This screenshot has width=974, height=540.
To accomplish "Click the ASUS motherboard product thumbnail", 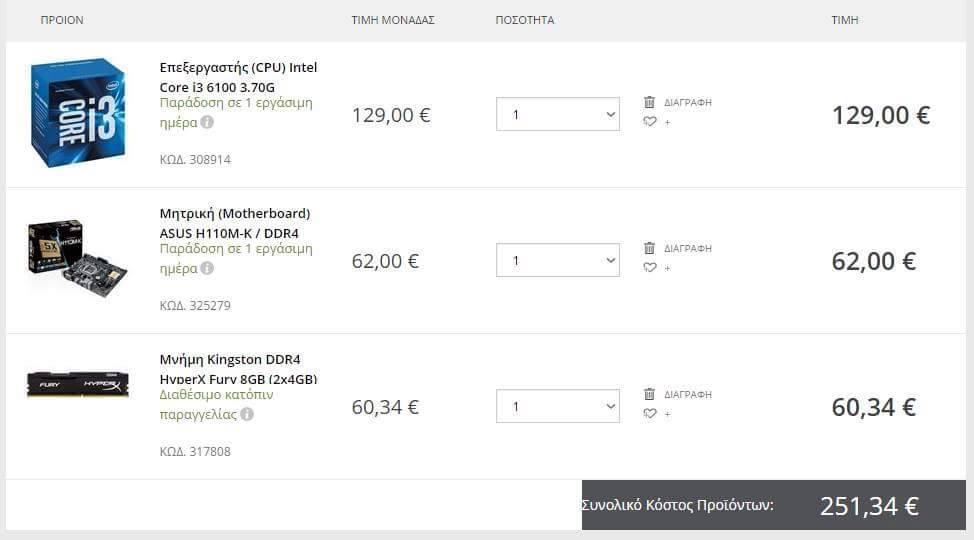I will point(77,257).
